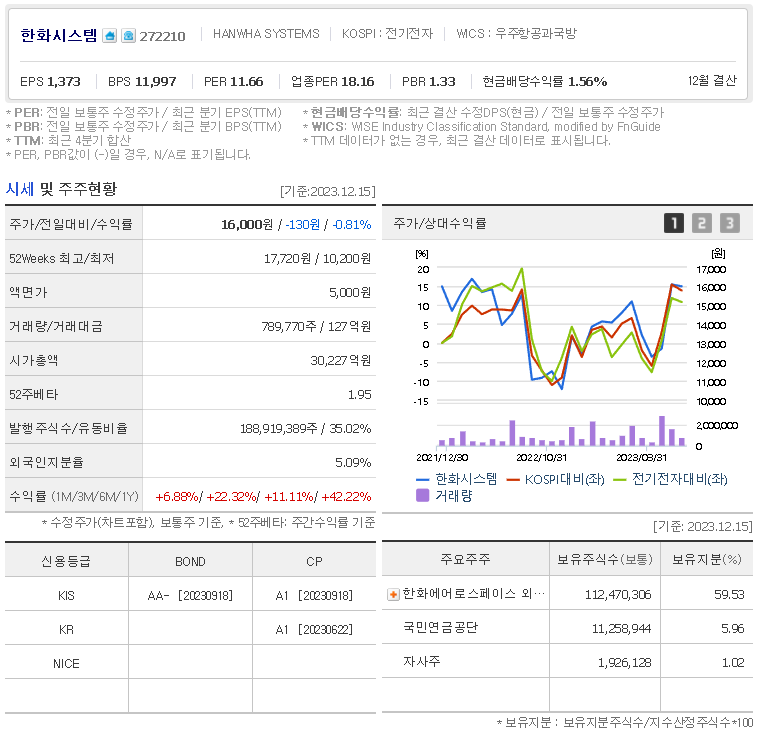Click the 12월 결산 label
This screenshot has height=736, width=763.
[x=712, y=81]
